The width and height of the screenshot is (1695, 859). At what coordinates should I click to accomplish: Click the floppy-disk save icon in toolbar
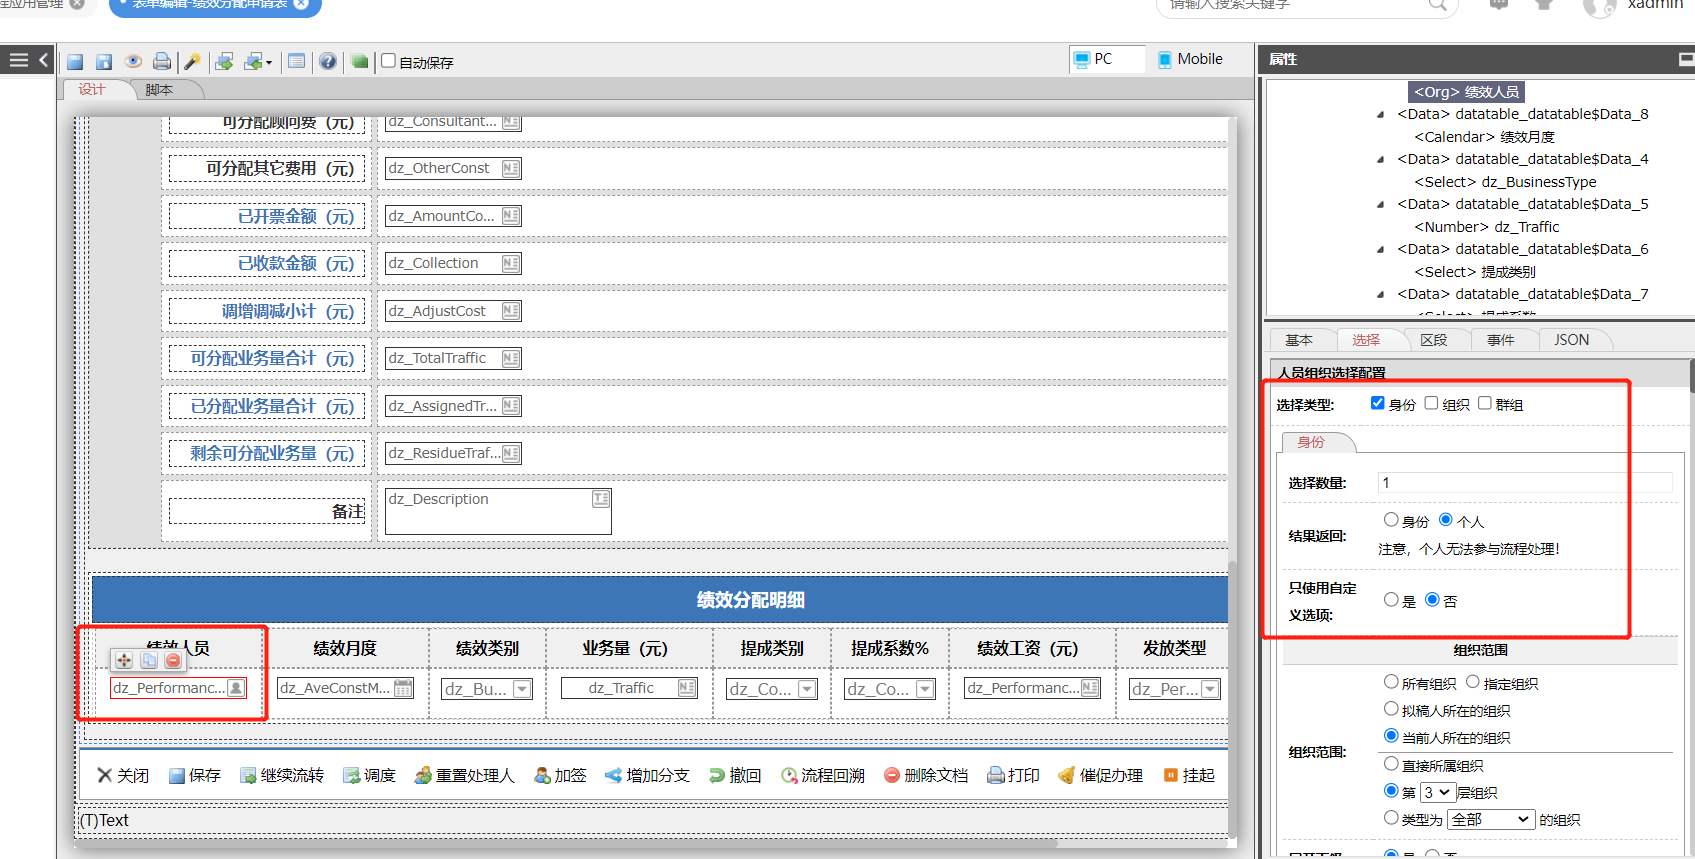tap(103, 62)
